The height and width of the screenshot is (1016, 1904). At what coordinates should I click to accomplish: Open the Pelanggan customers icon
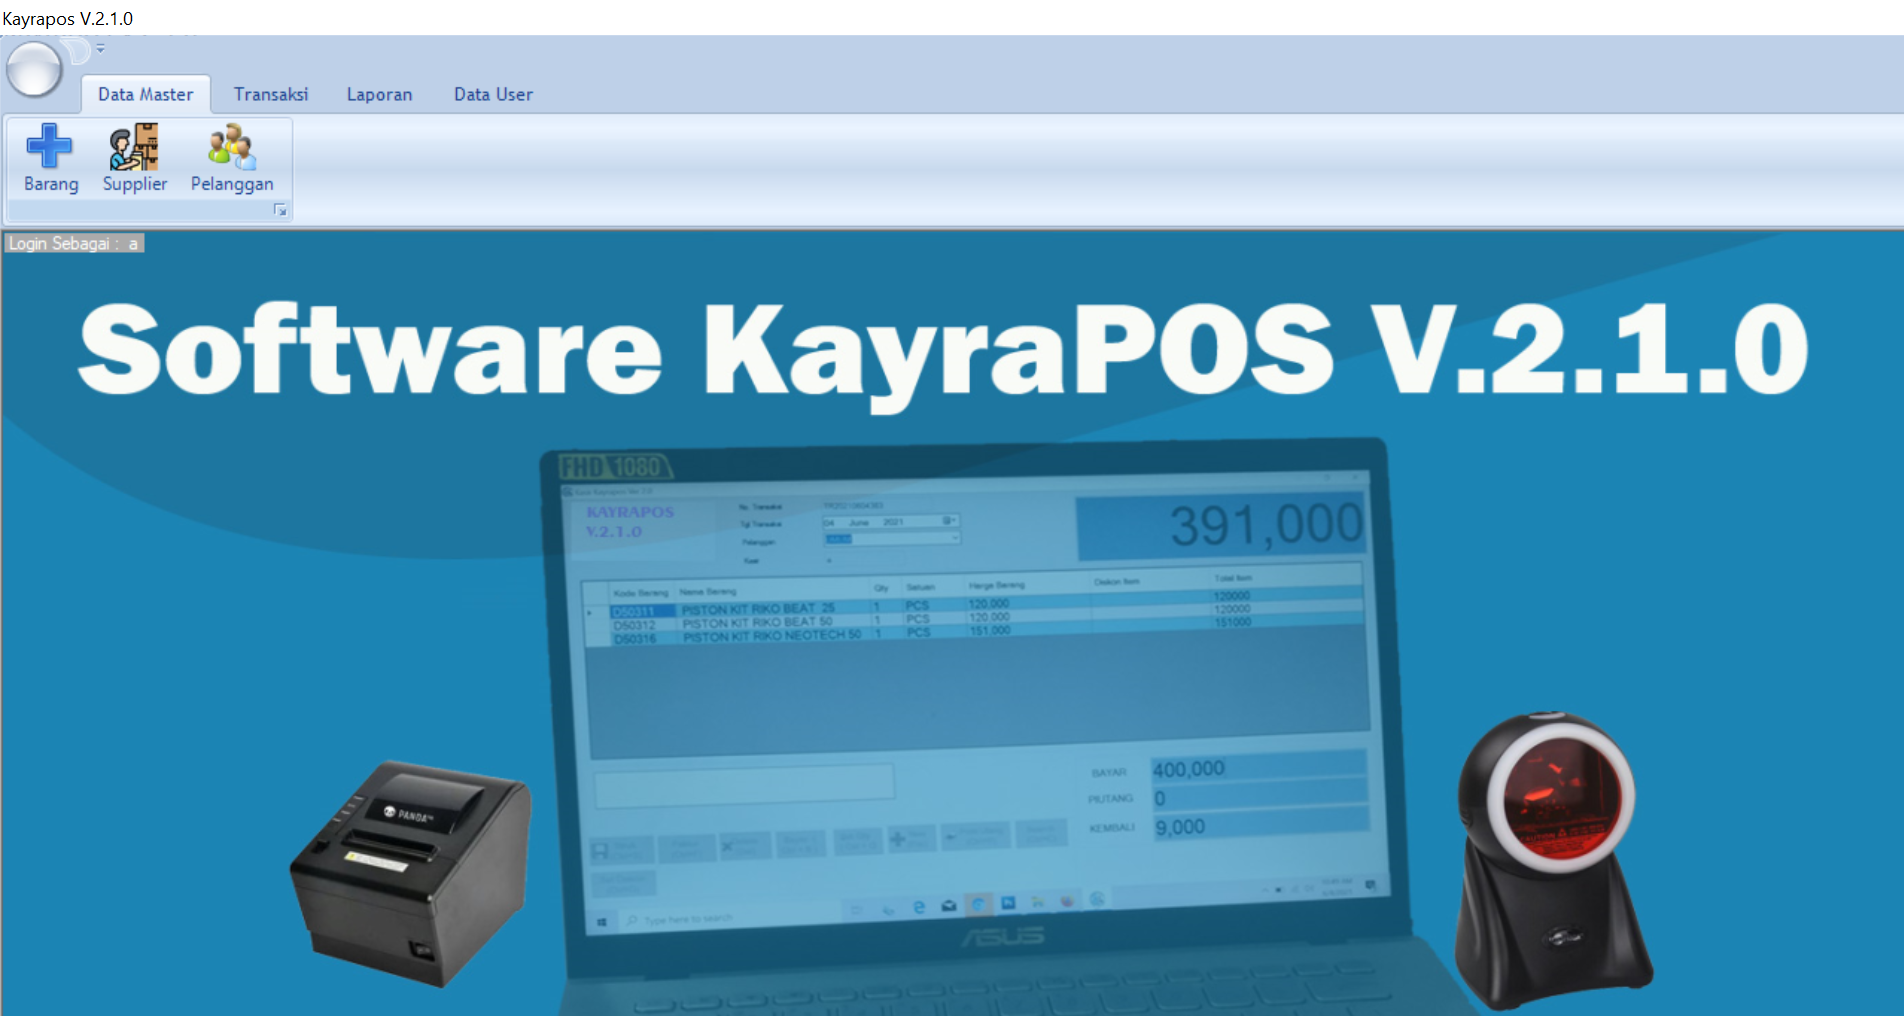click(x=231, y=148)
